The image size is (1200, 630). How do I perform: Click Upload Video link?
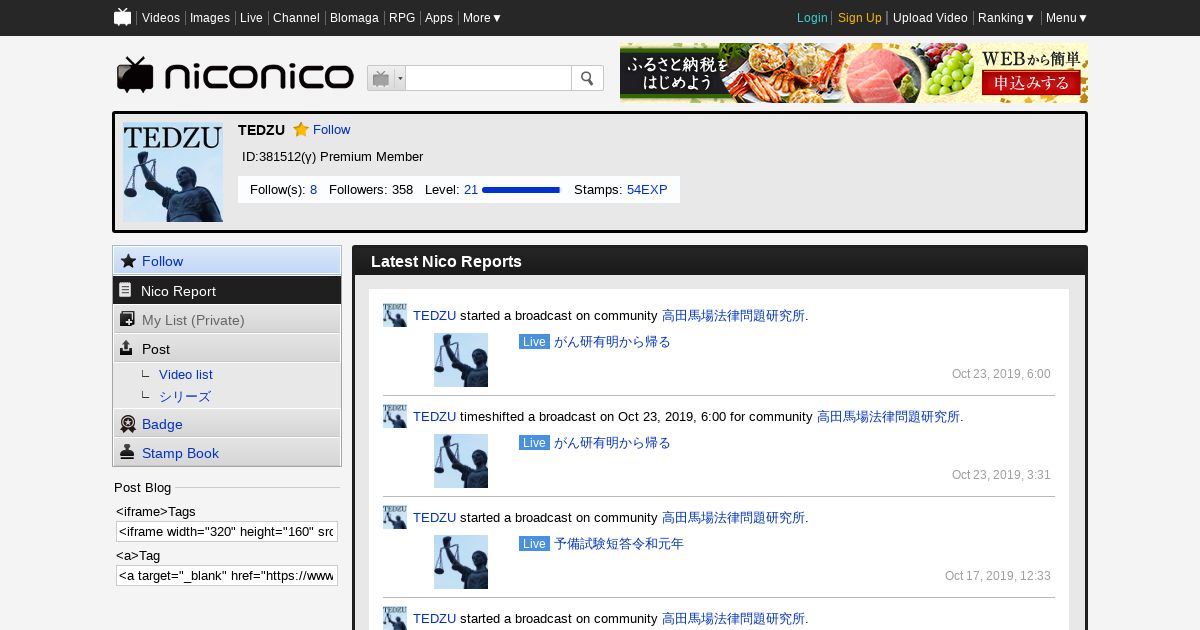(930, 18)
